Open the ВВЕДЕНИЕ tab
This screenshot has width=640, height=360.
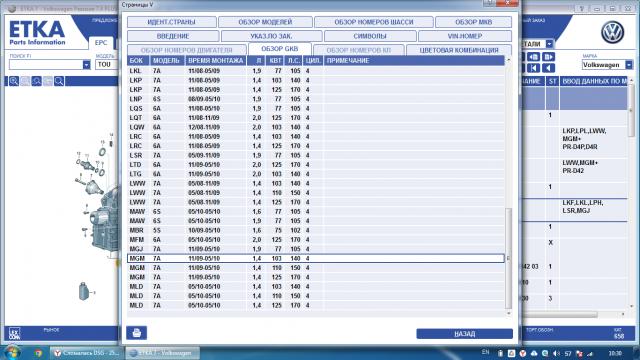click(x=173, y=36)
